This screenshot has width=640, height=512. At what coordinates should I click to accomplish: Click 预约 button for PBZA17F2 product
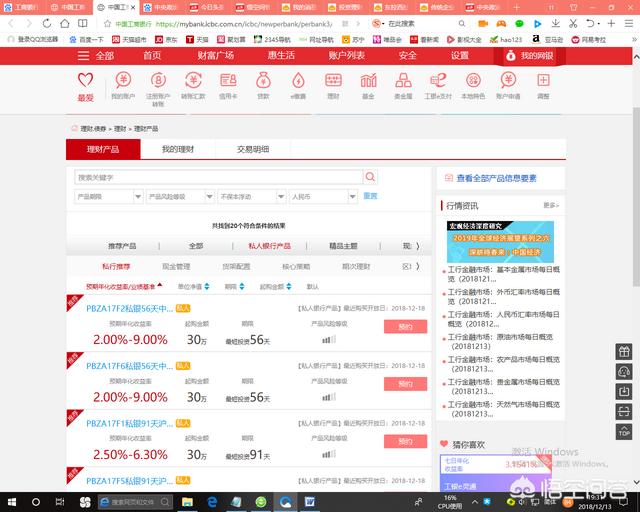coord(405,327)
